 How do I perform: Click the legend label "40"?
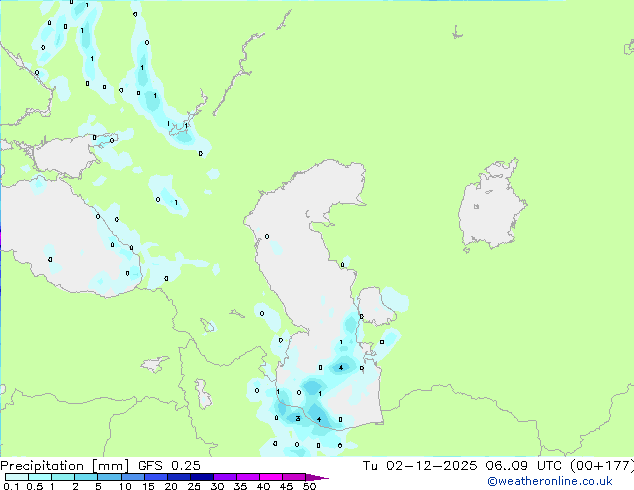pyautogui.click(x=263, y=486)
